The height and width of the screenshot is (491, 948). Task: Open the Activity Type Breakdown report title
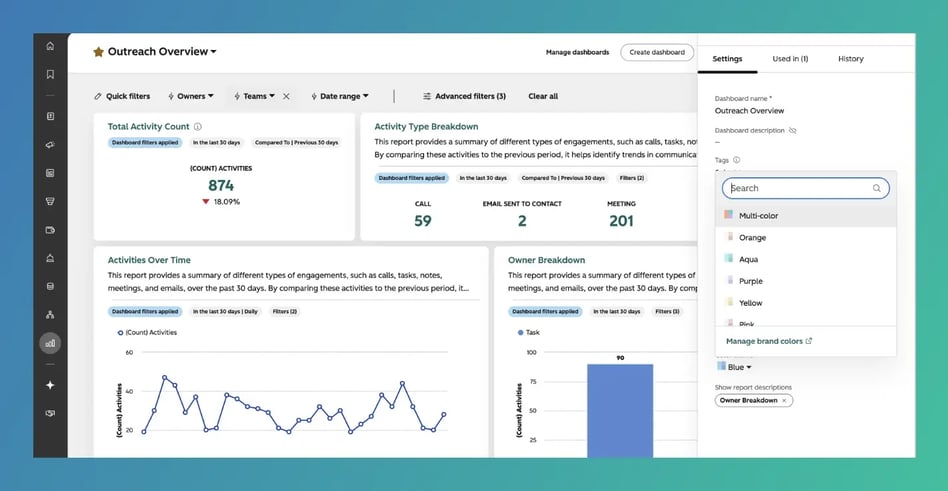click(x=426, y=127)
